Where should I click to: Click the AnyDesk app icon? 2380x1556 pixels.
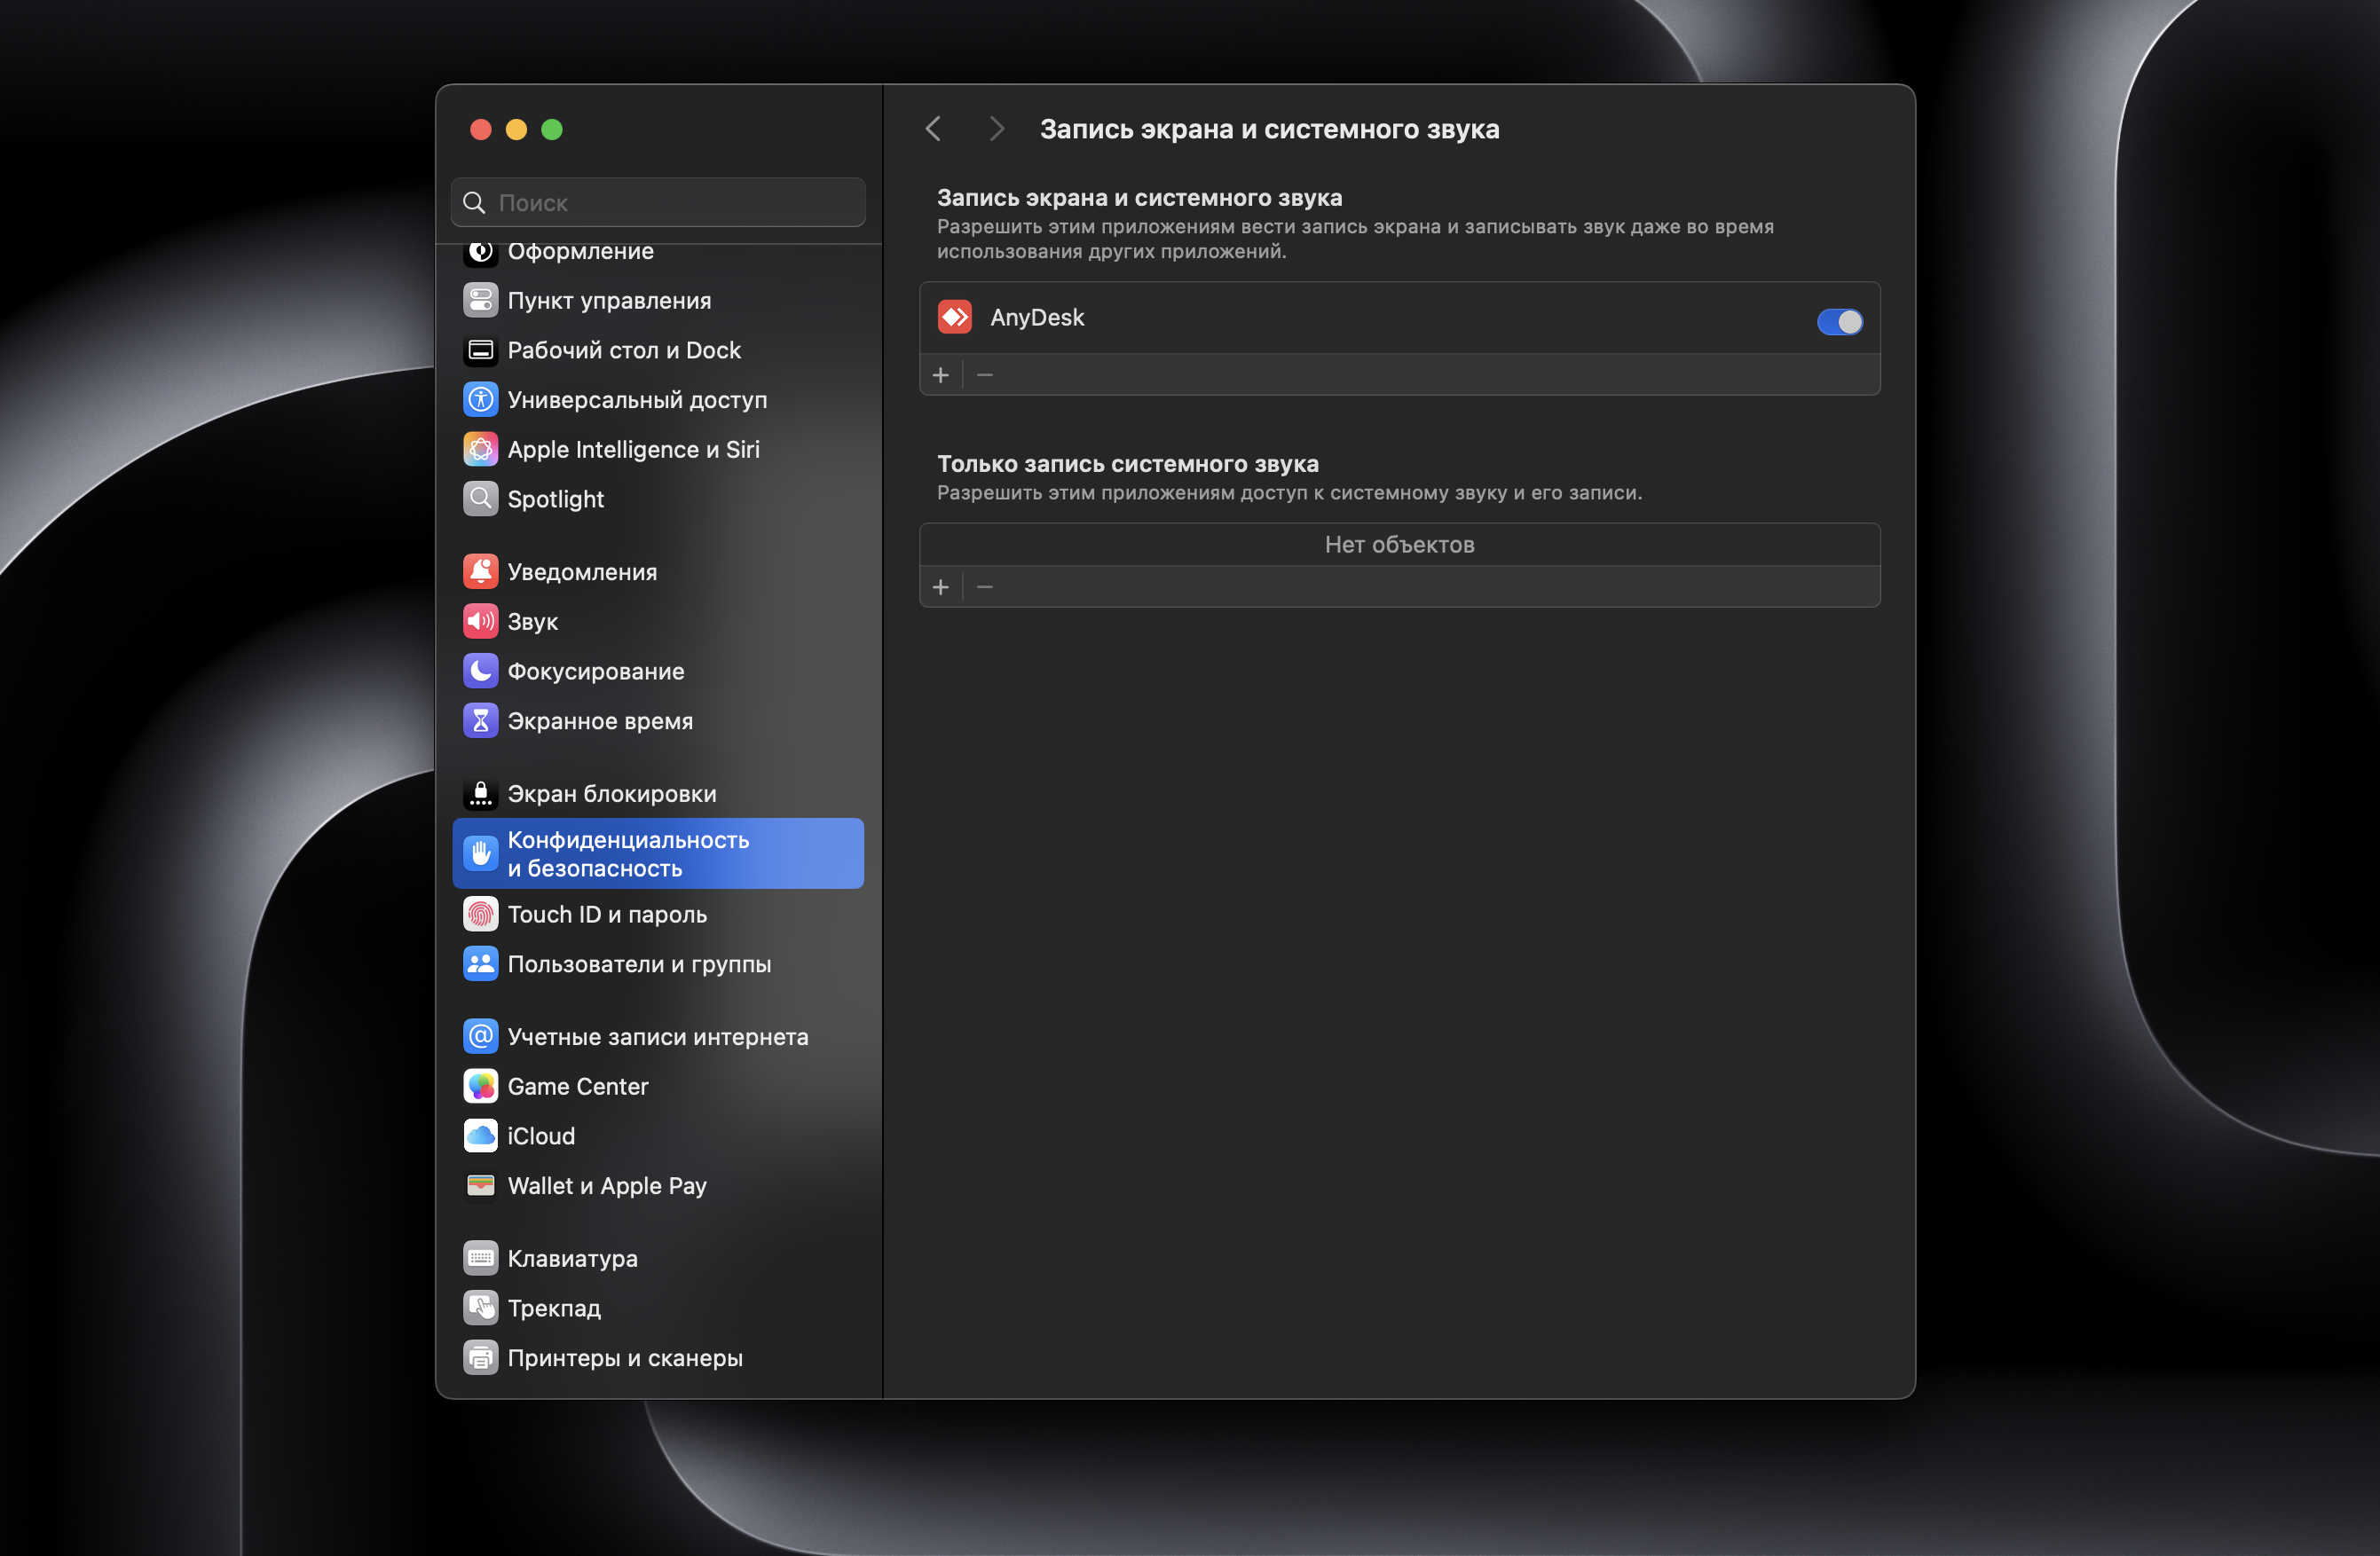point(955,317)
